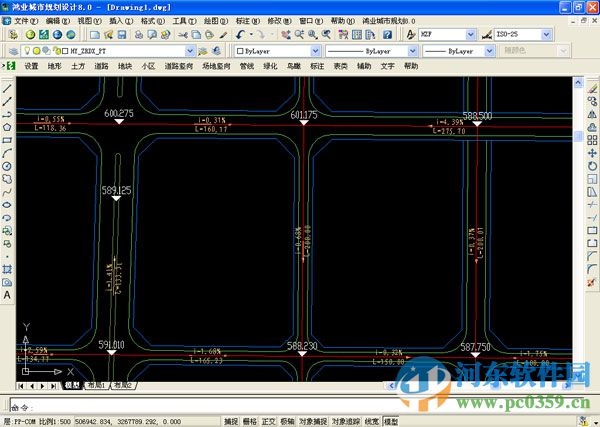Toggle the 正交 ortho mode
600x427 pixels.
(268, 421)
